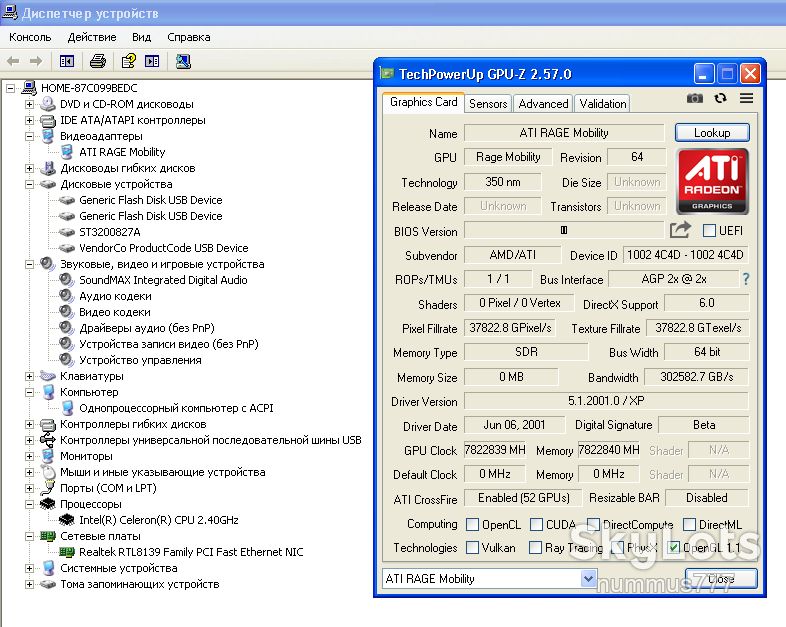Toggle the Vulkan checkbox
This screenshot has height=627, width=786.
(x=472, y=547)
